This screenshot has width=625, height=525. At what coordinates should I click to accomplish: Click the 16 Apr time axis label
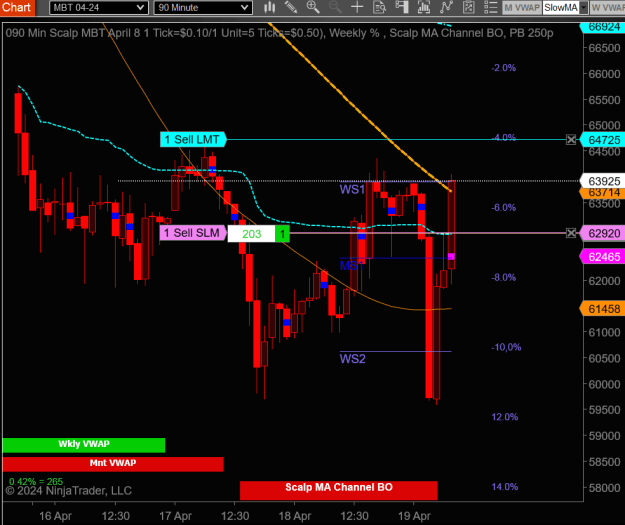[x=55, y=516]
